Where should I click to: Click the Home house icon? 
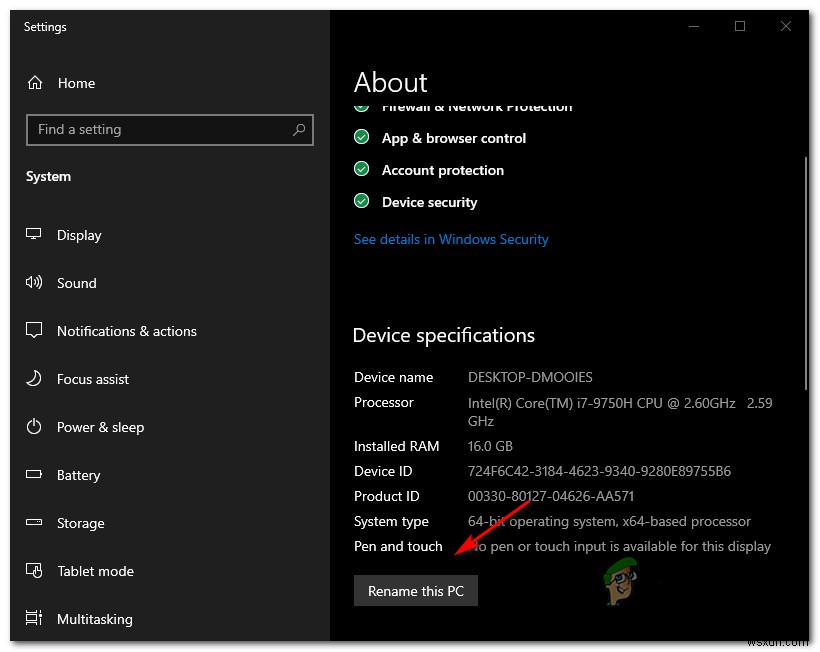point(35,83)
